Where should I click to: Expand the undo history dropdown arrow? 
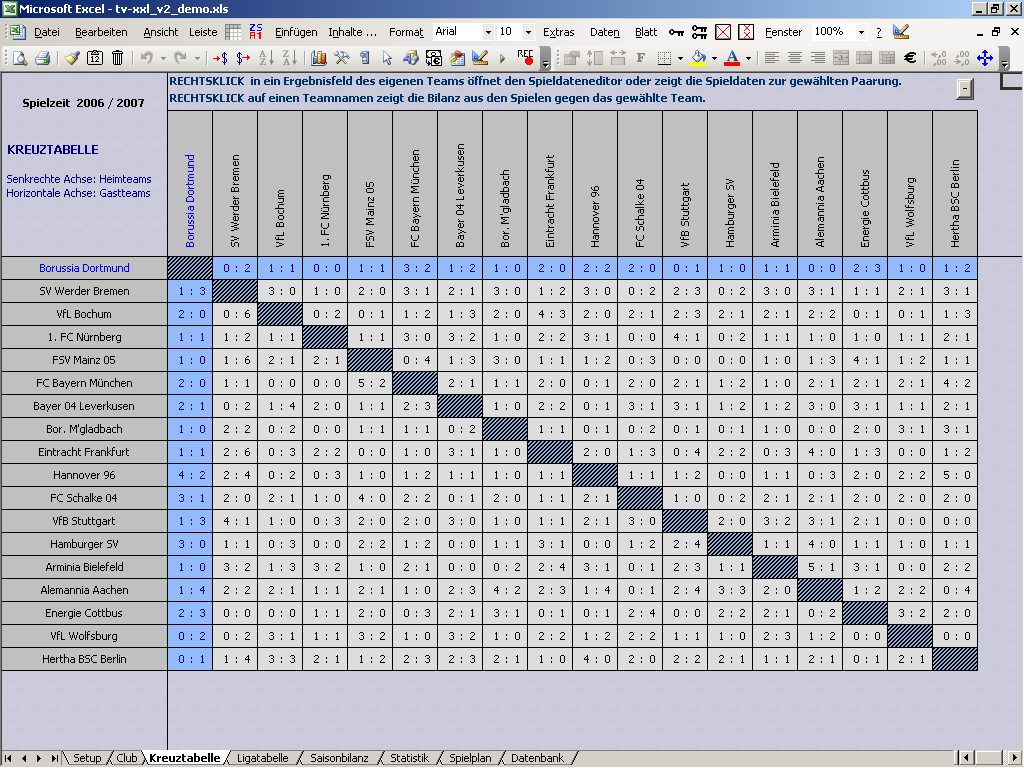[163, 58]
